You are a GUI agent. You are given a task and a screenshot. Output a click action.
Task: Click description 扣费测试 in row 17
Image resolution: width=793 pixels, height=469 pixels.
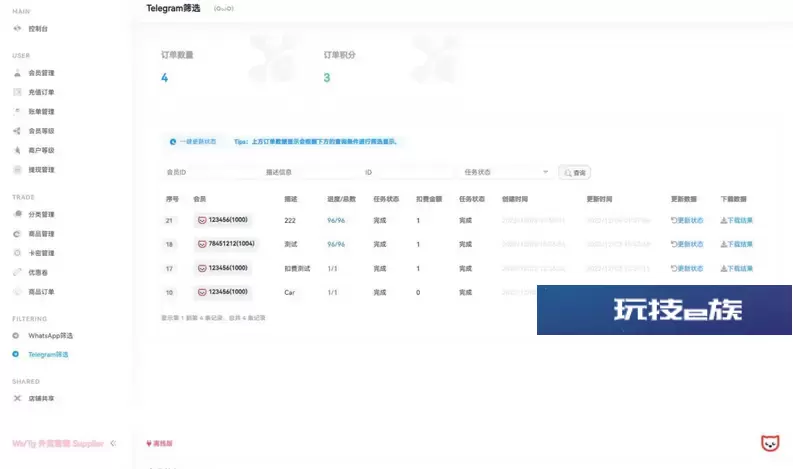297,268
